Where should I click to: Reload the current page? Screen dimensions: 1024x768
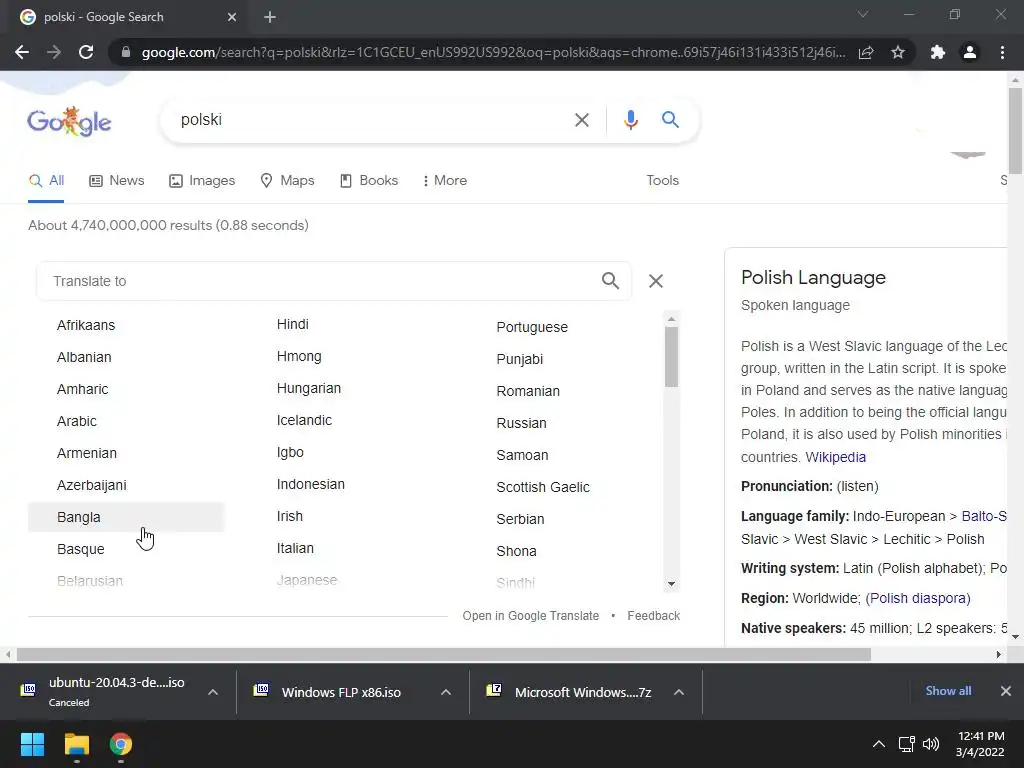(x=86, y=52)
